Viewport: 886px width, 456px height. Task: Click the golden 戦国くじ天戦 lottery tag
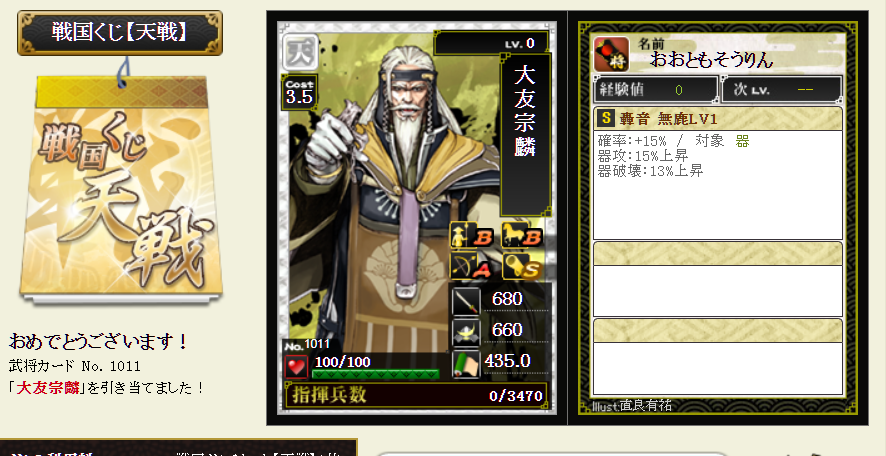coord(121,189)
